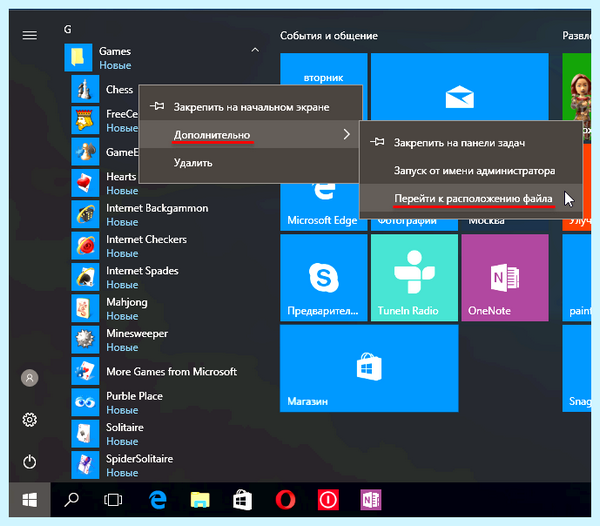Click the Internet Checkers label
This screenshot has height=526, width=600.
pos(146,239)
